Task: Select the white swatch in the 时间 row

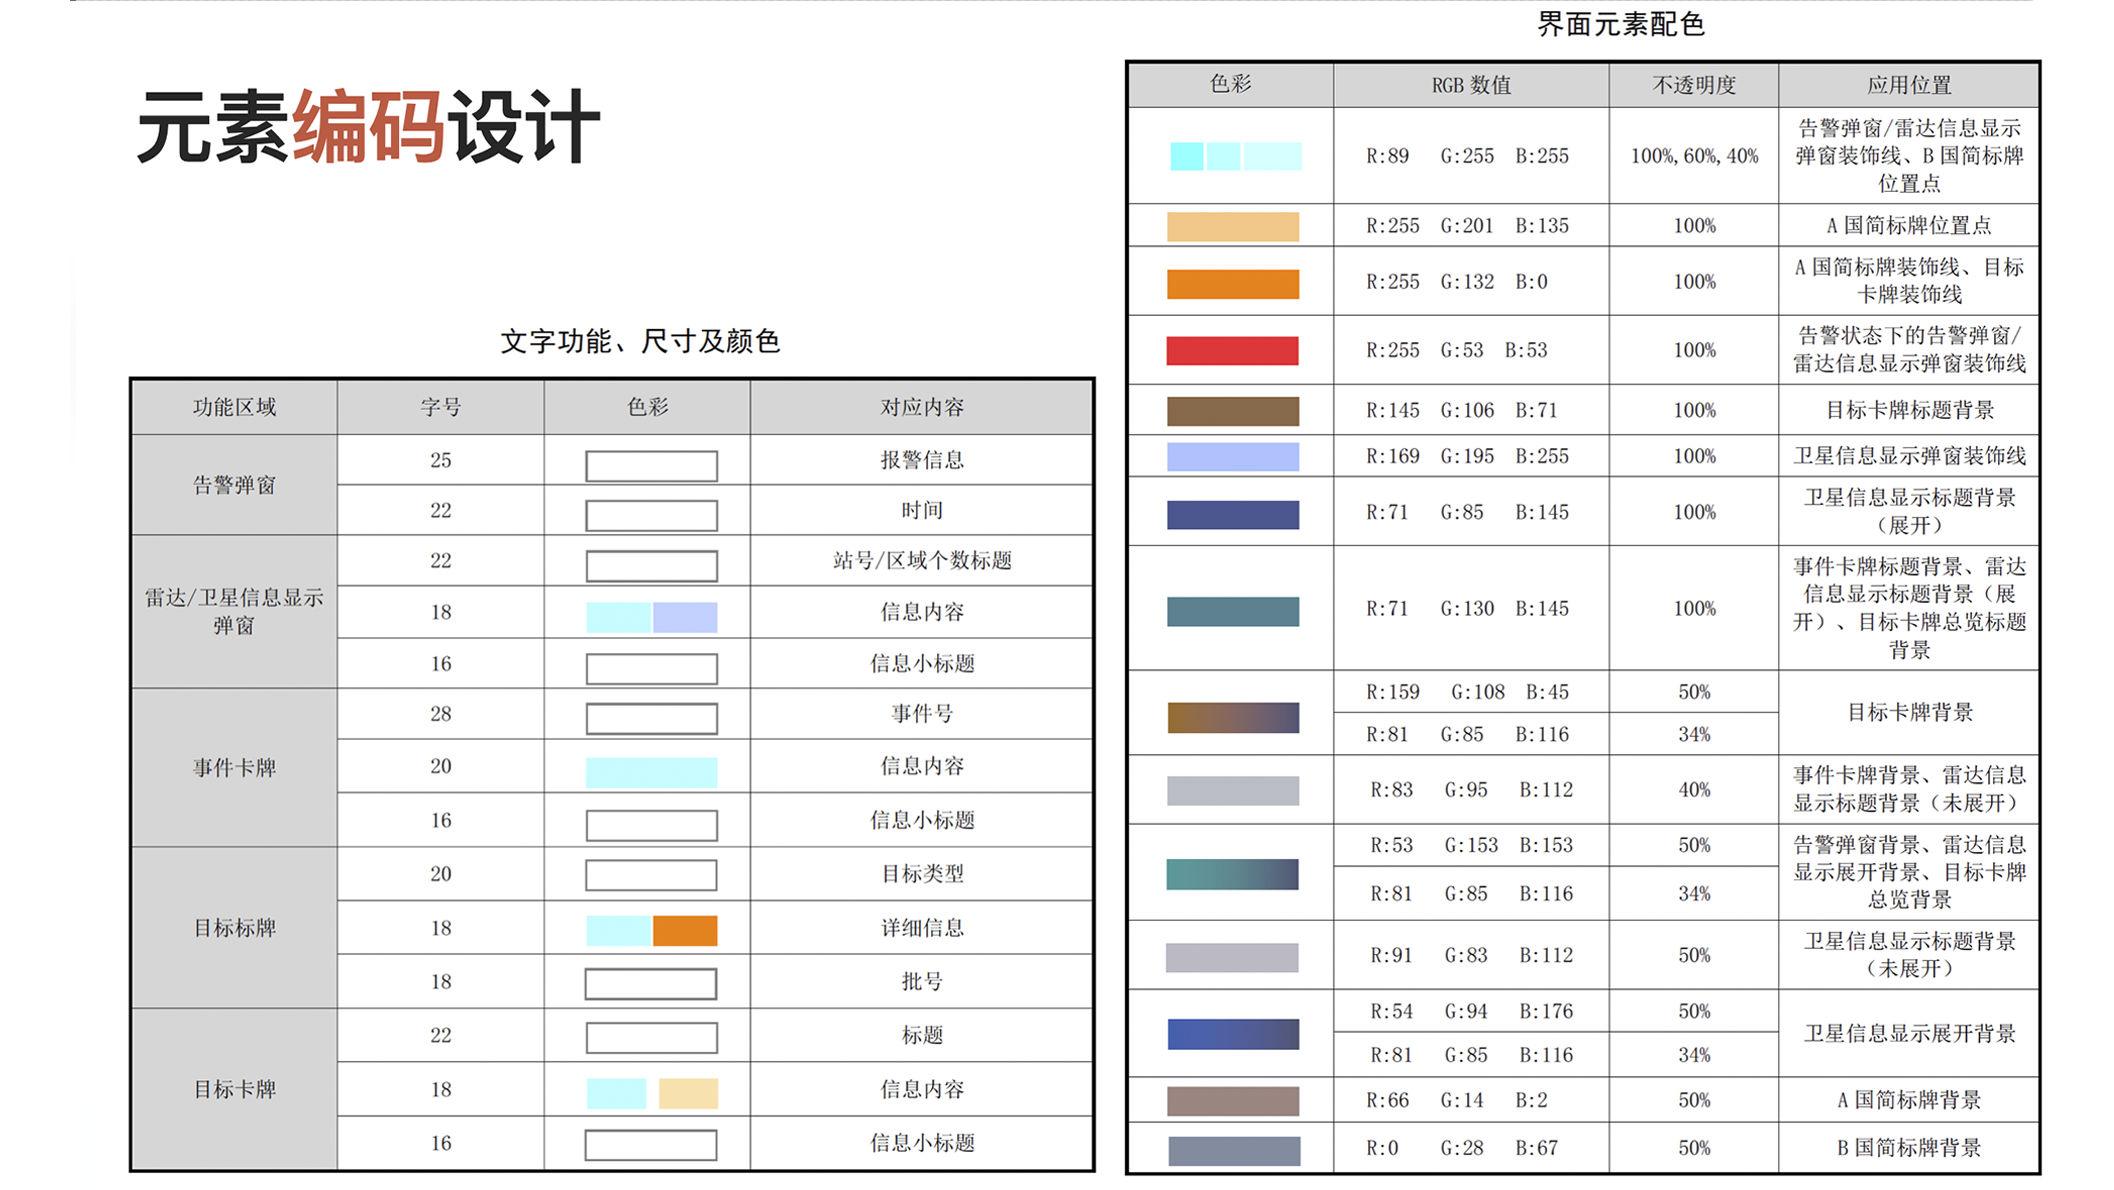Action: coord(651,516)
